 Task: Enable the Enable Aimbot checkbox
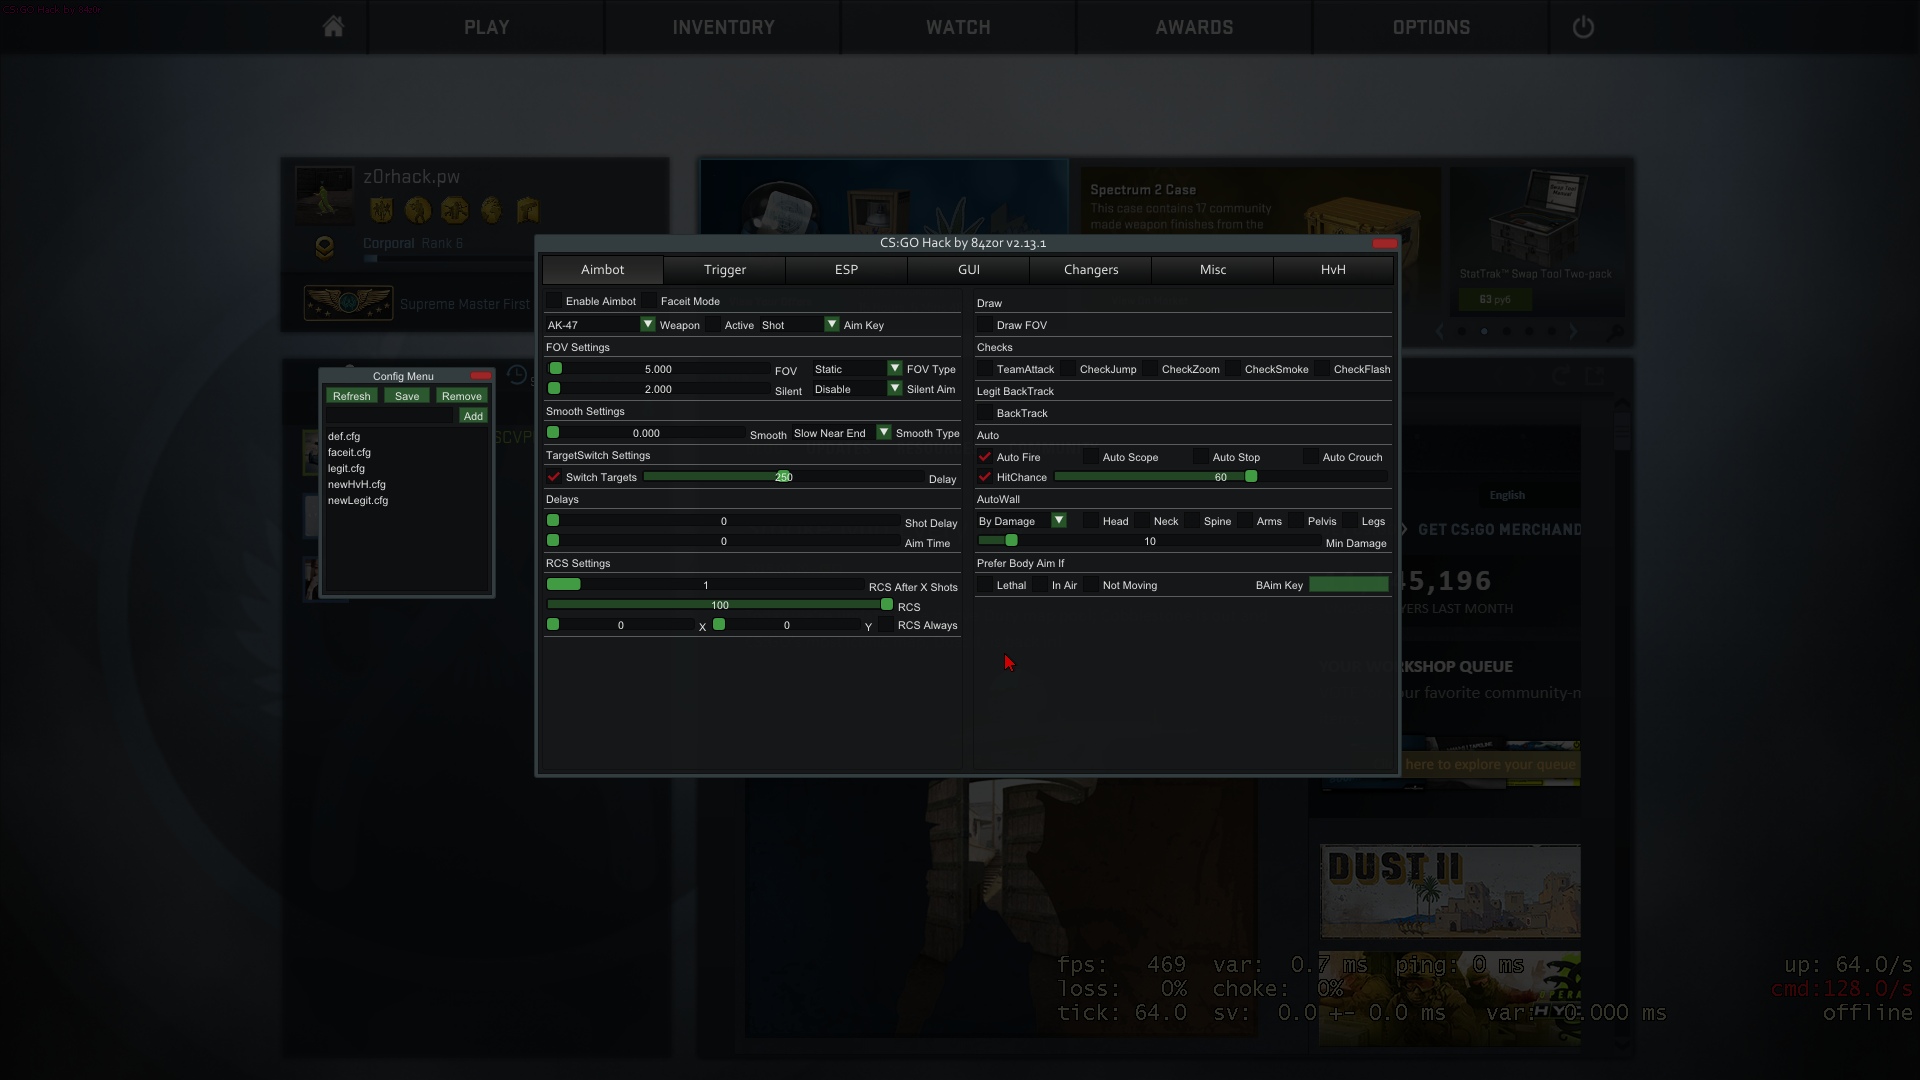(x=554, y=301)
